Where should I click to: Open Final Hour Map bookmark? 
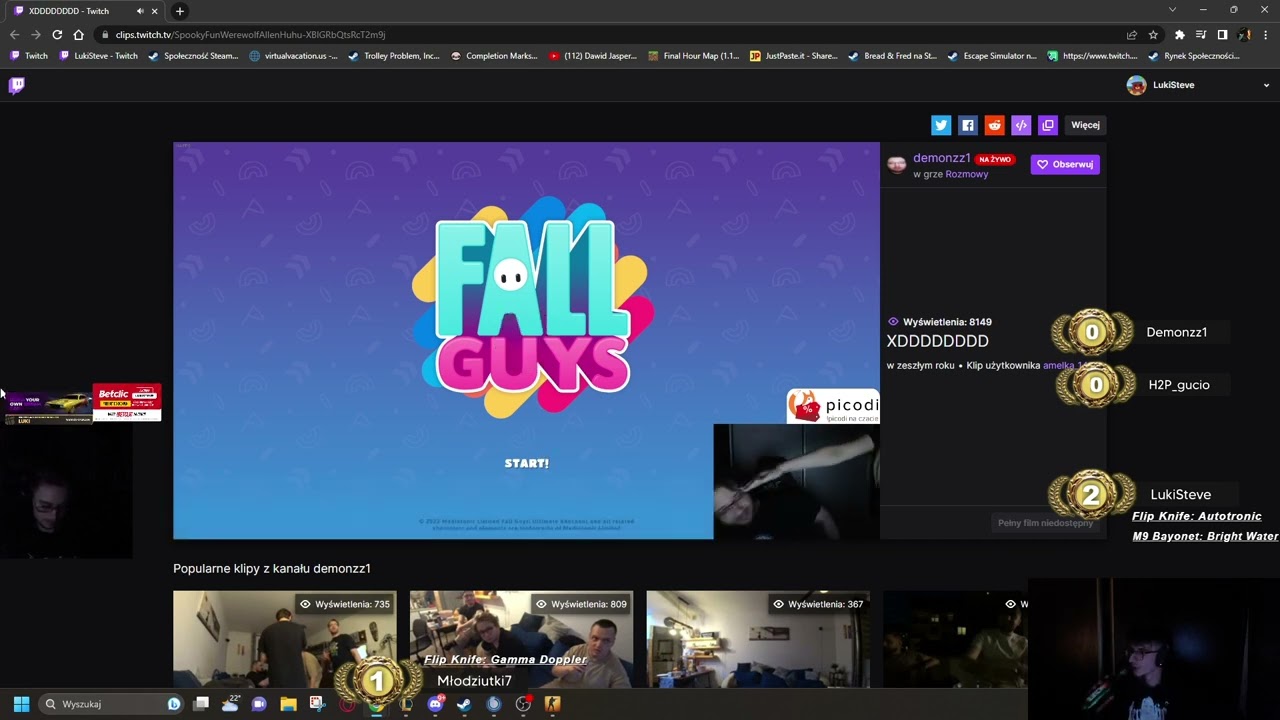pos(693,56)
